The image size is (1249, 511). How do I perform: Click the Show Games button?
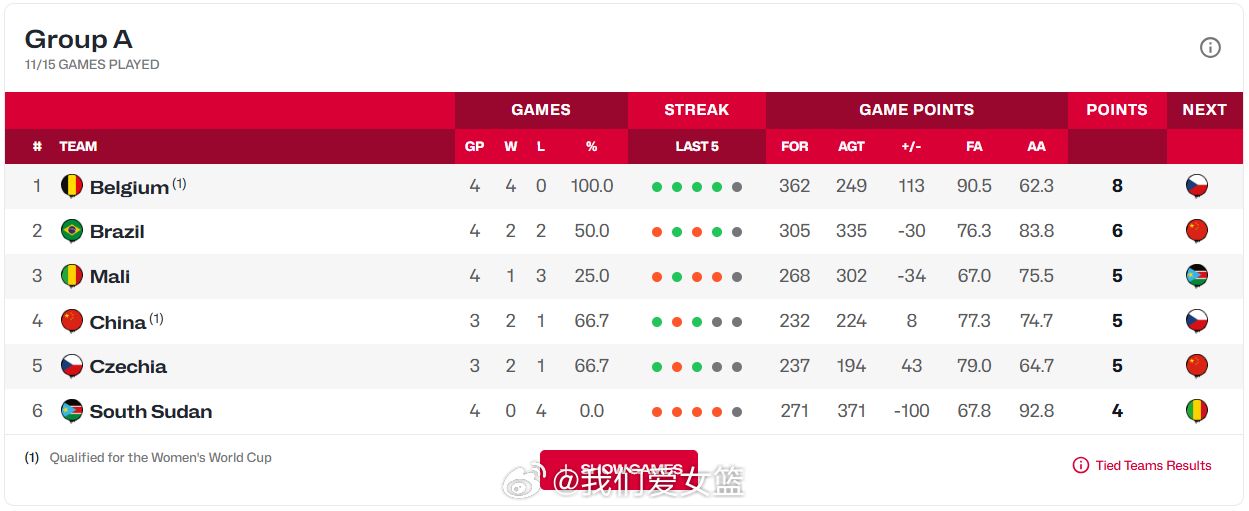coord(619,469)
